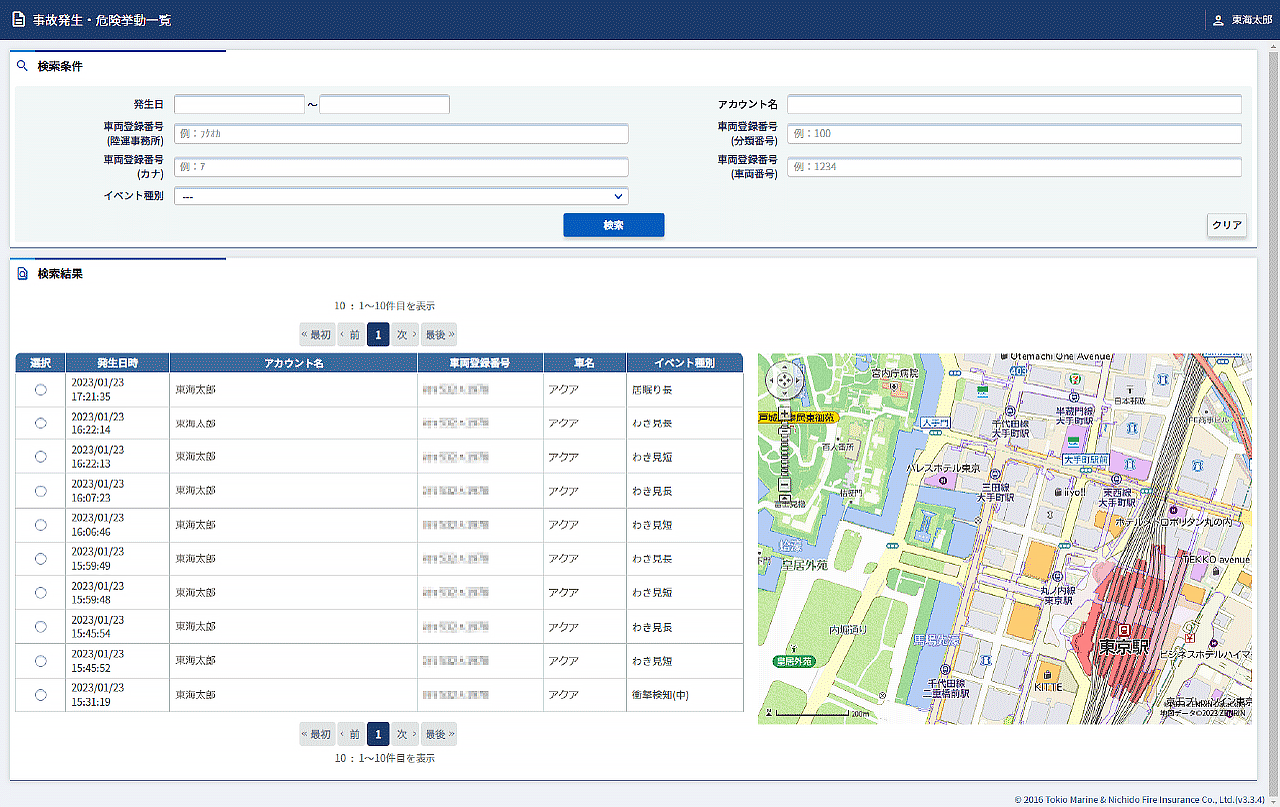Viewport: 1280px width, 807px height.
Task: Go to 次 page in top pagination
Action: (x=405, y=335)
